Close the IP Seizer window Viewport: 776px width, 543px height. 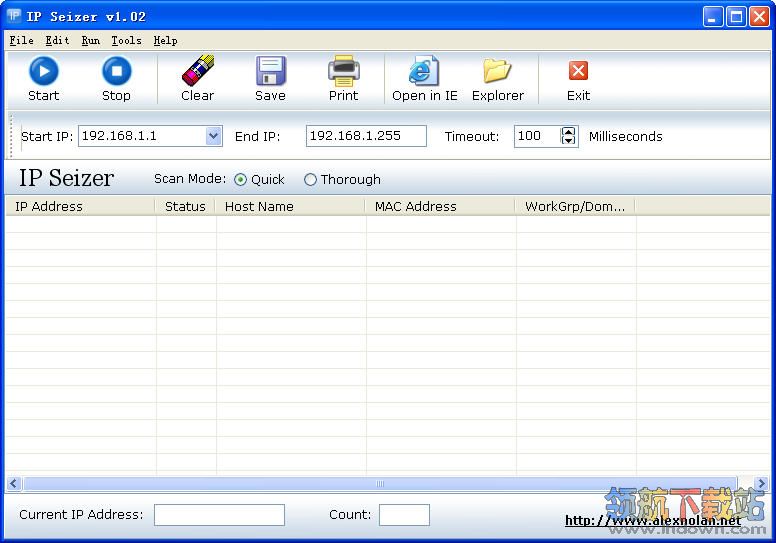(759, 17)
